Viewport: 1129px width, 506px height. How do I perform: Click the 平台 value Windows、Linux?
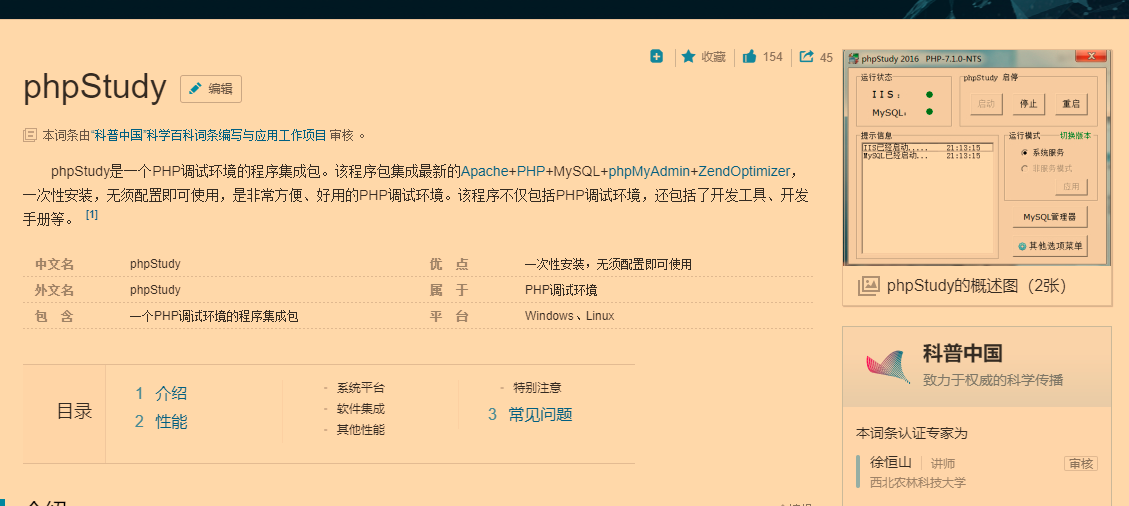point(570,315)
